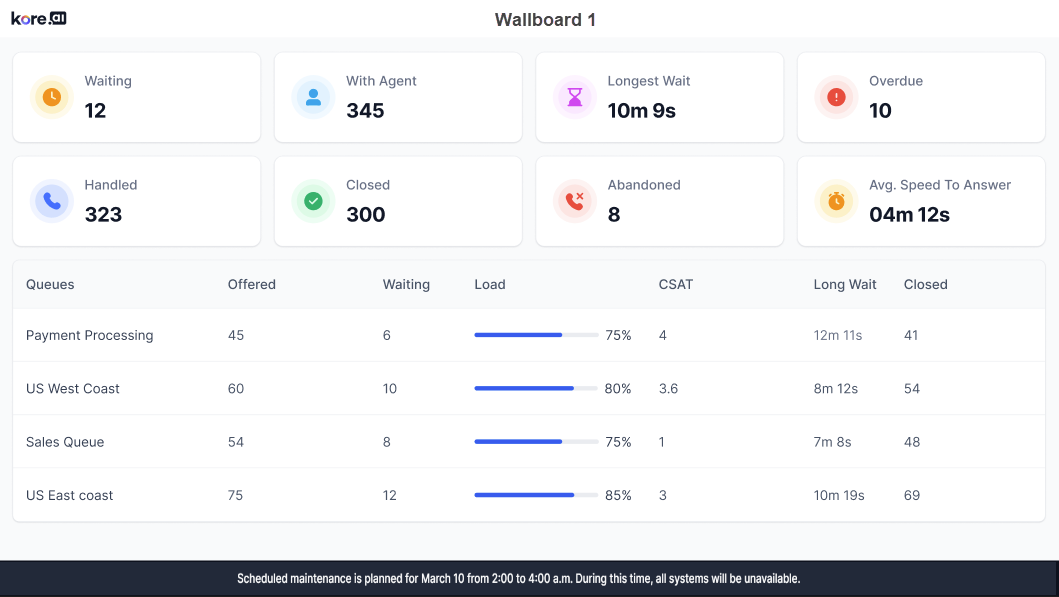Select the Payment Processing queue row
1059x597 pixels.
pyautogui.click(x=90, y=336)
